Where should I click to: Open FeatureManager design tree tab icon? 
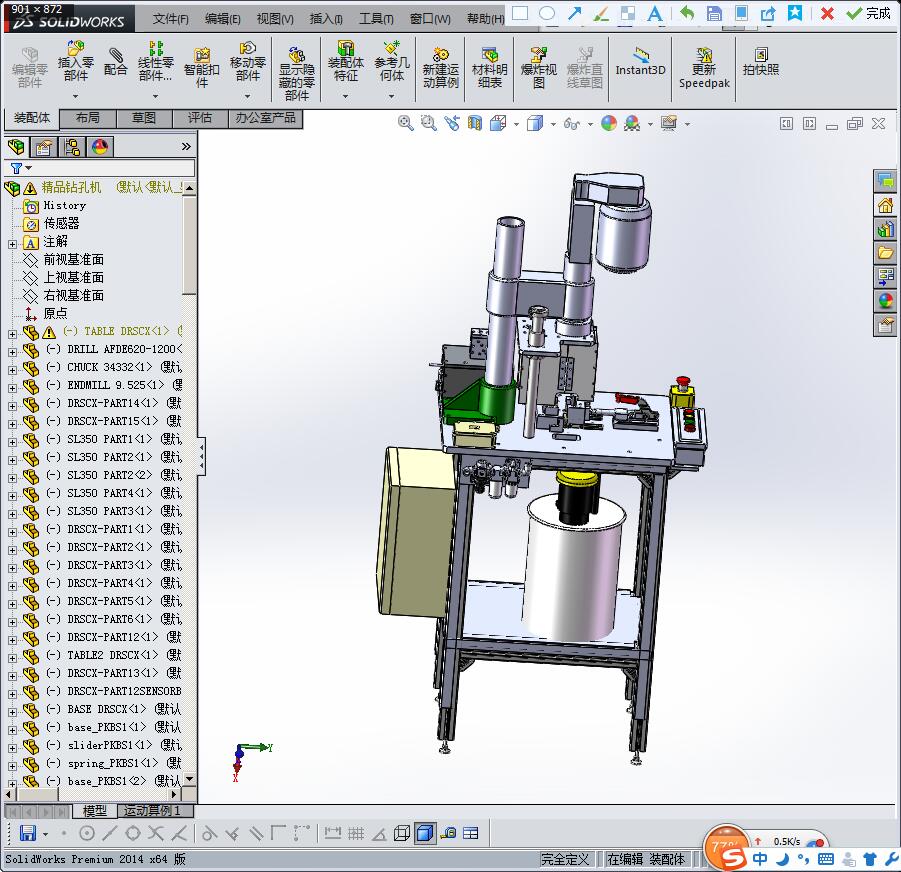(16, 147)
